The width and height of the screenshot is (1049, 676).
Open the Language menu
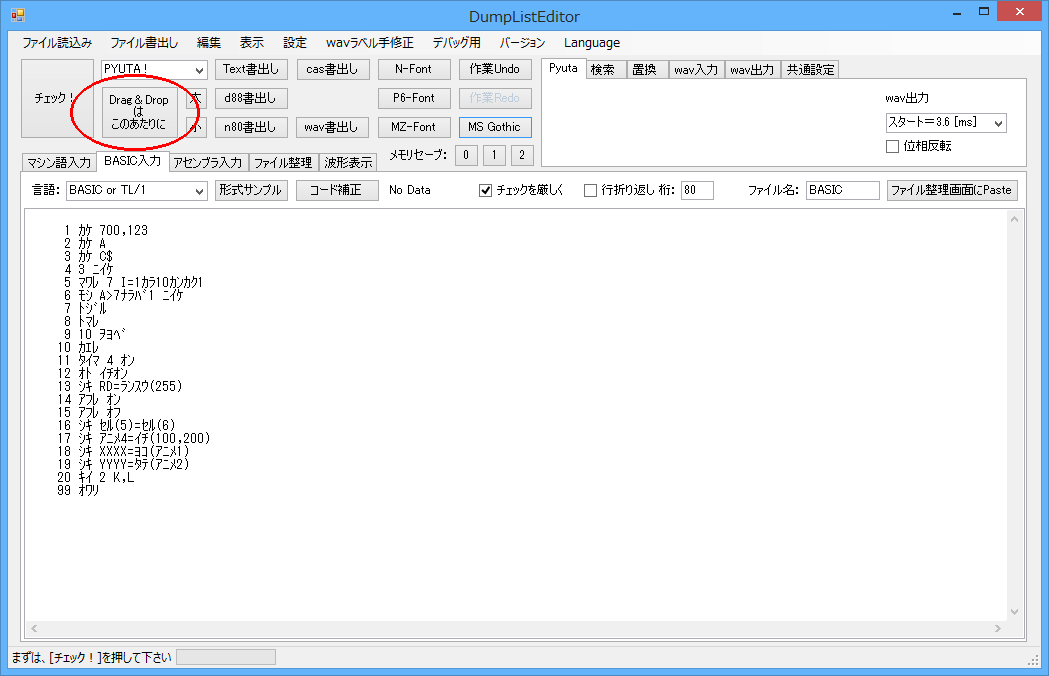click(x=591, y=43)
